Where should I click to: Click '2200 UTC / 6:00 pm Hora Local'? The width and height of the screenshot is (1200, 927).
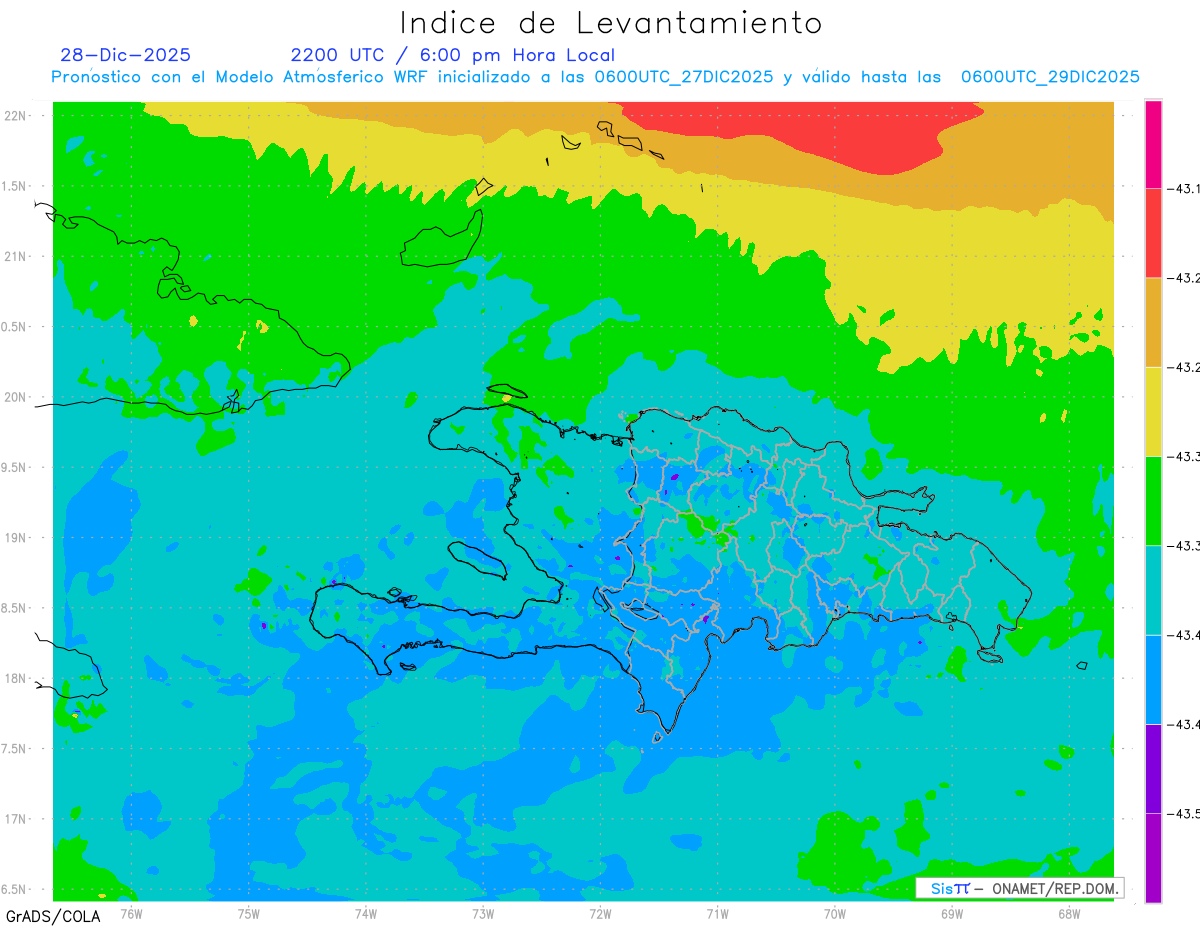452,56
